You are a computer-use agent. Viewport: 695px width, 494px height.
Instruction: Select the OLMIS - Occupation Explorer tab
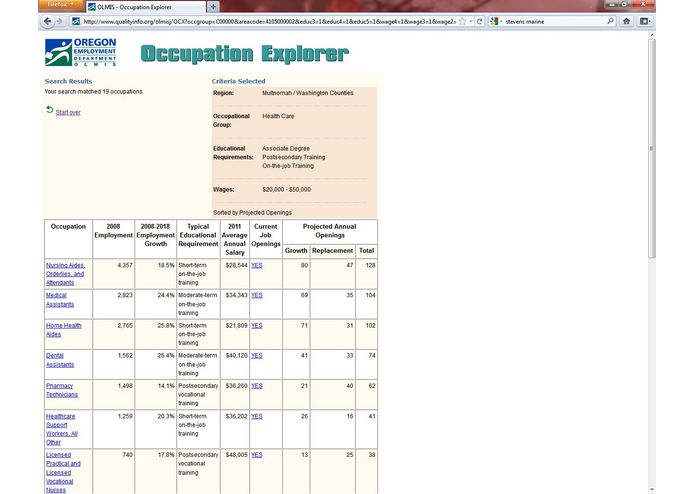146,7
